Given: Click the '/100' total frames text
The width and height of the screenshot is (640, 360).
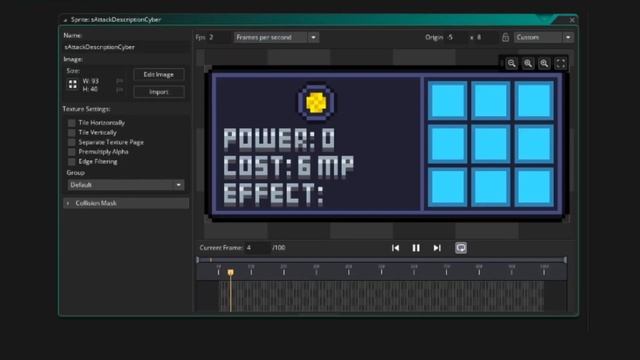Looking at the screenshot, I should pos(279,248).
